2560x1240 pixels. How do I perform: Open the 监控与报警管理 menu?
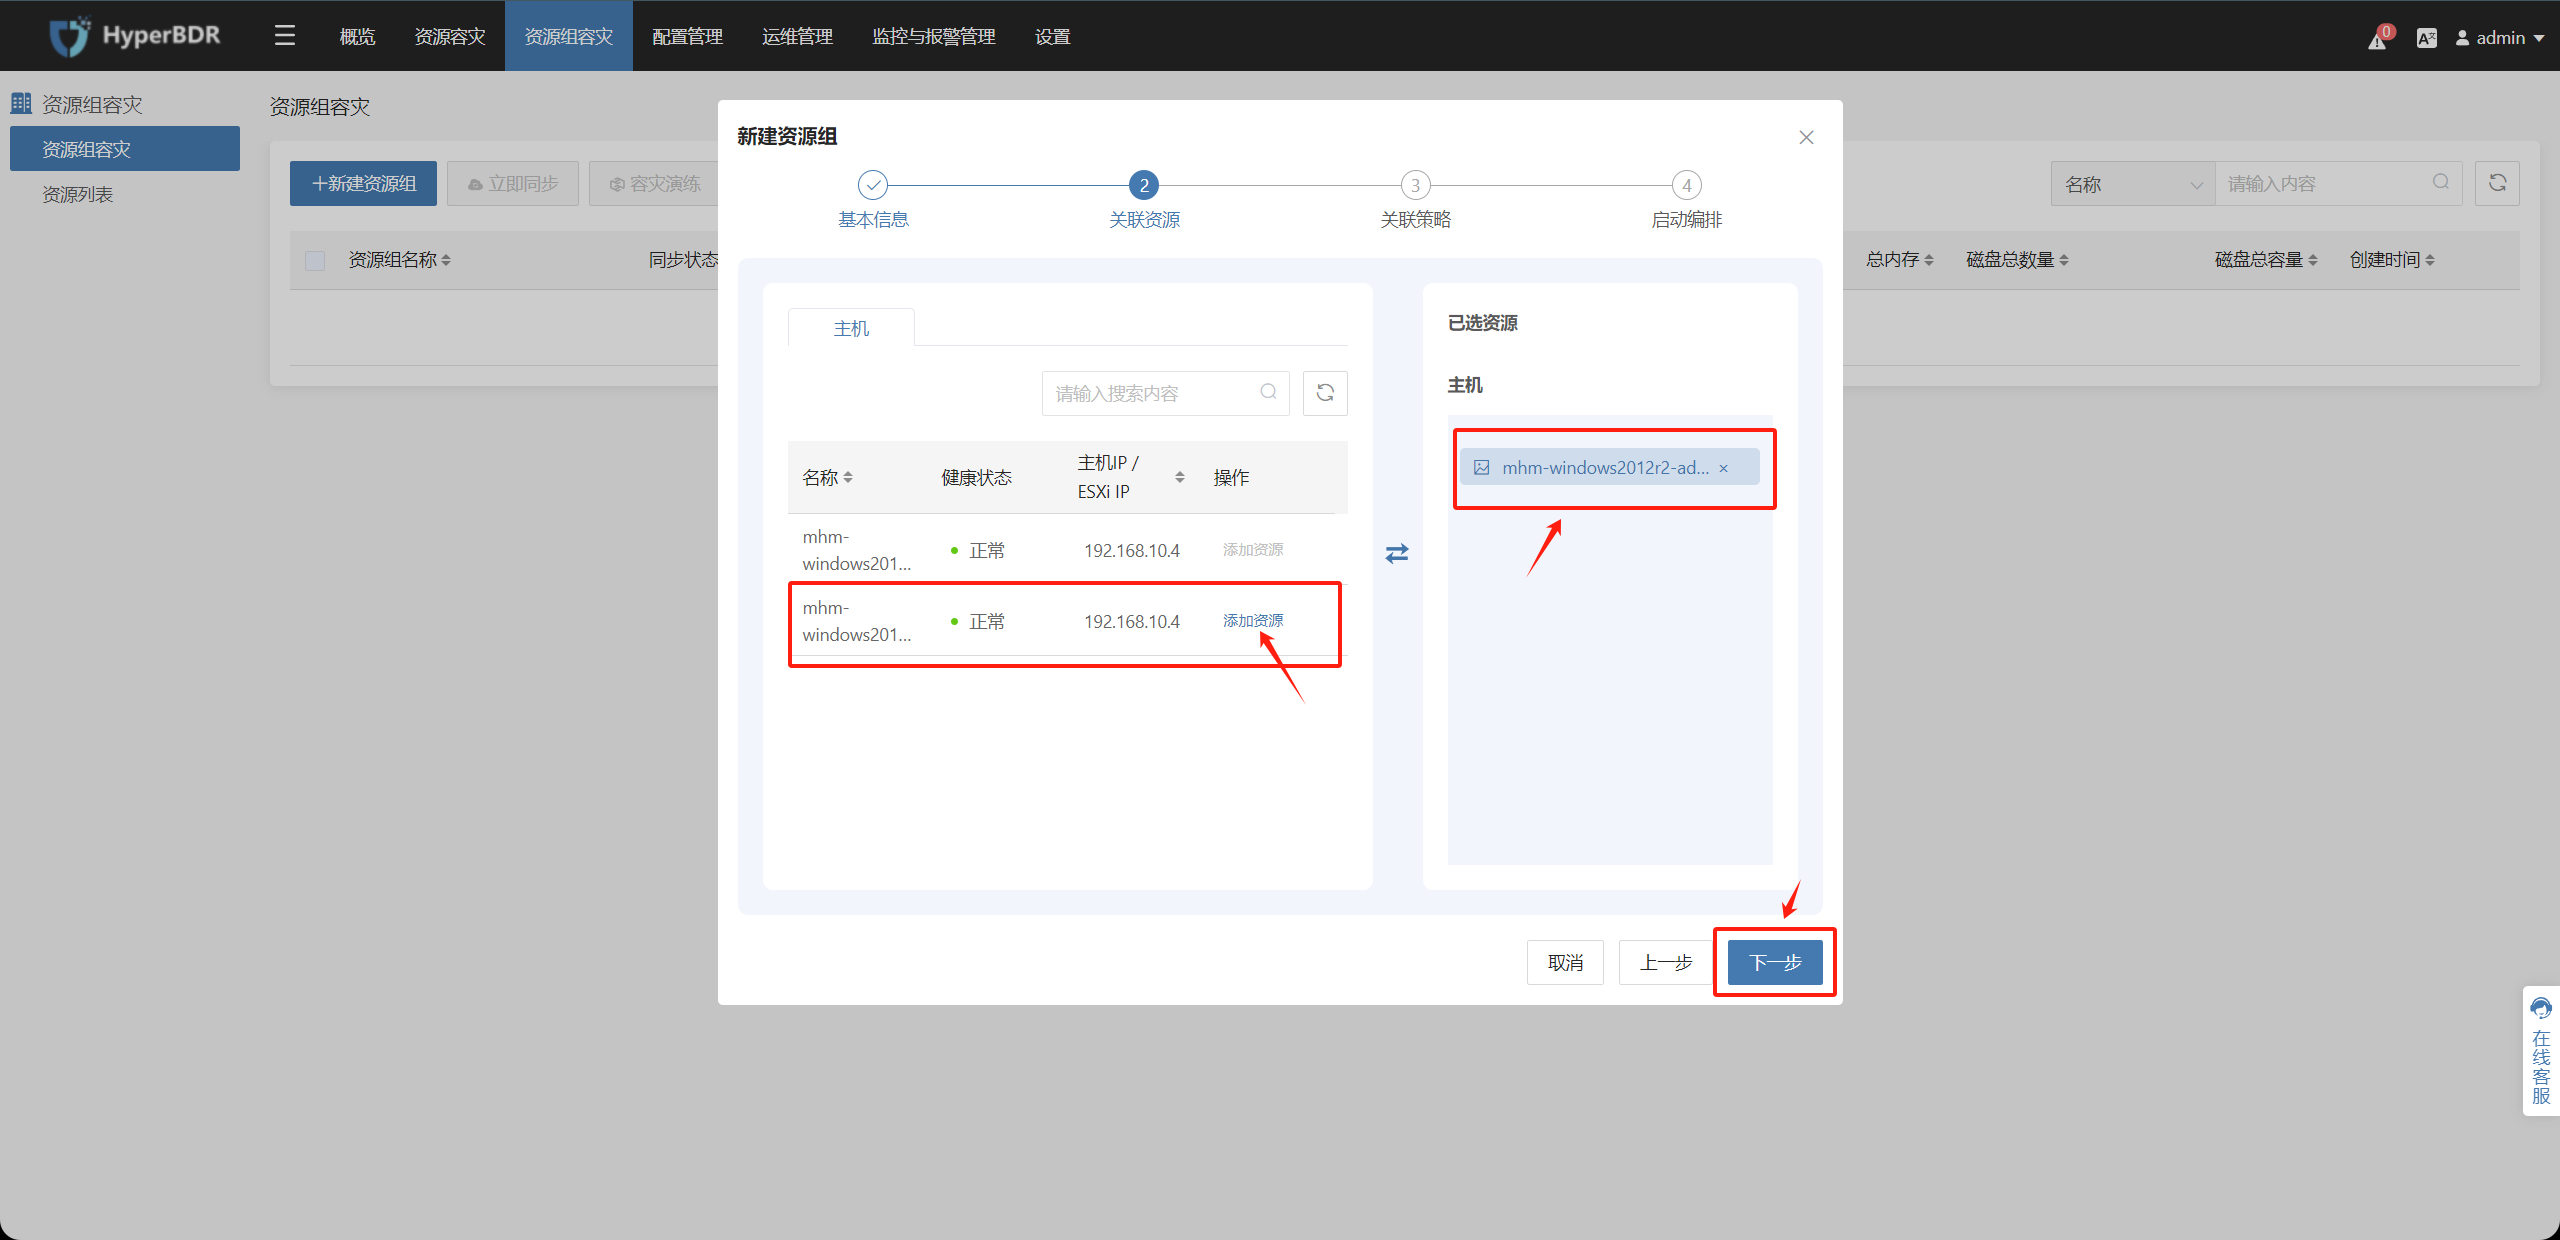coord(934,36)
